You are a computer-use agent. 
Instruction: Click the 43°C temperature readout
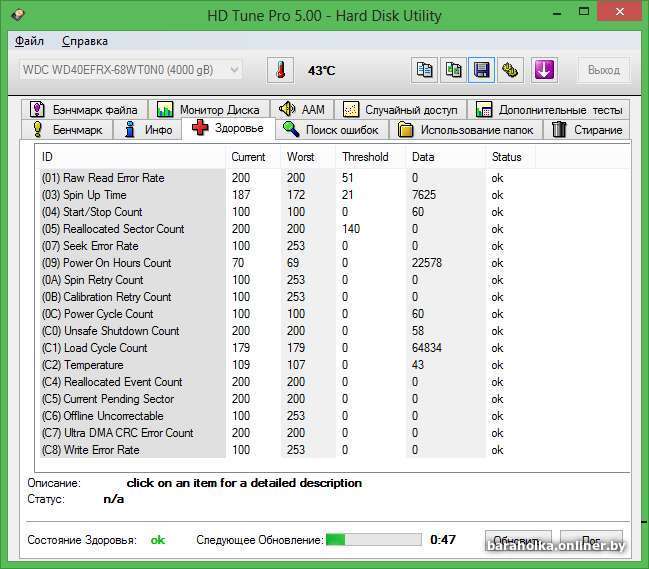[x=321, y=71]
